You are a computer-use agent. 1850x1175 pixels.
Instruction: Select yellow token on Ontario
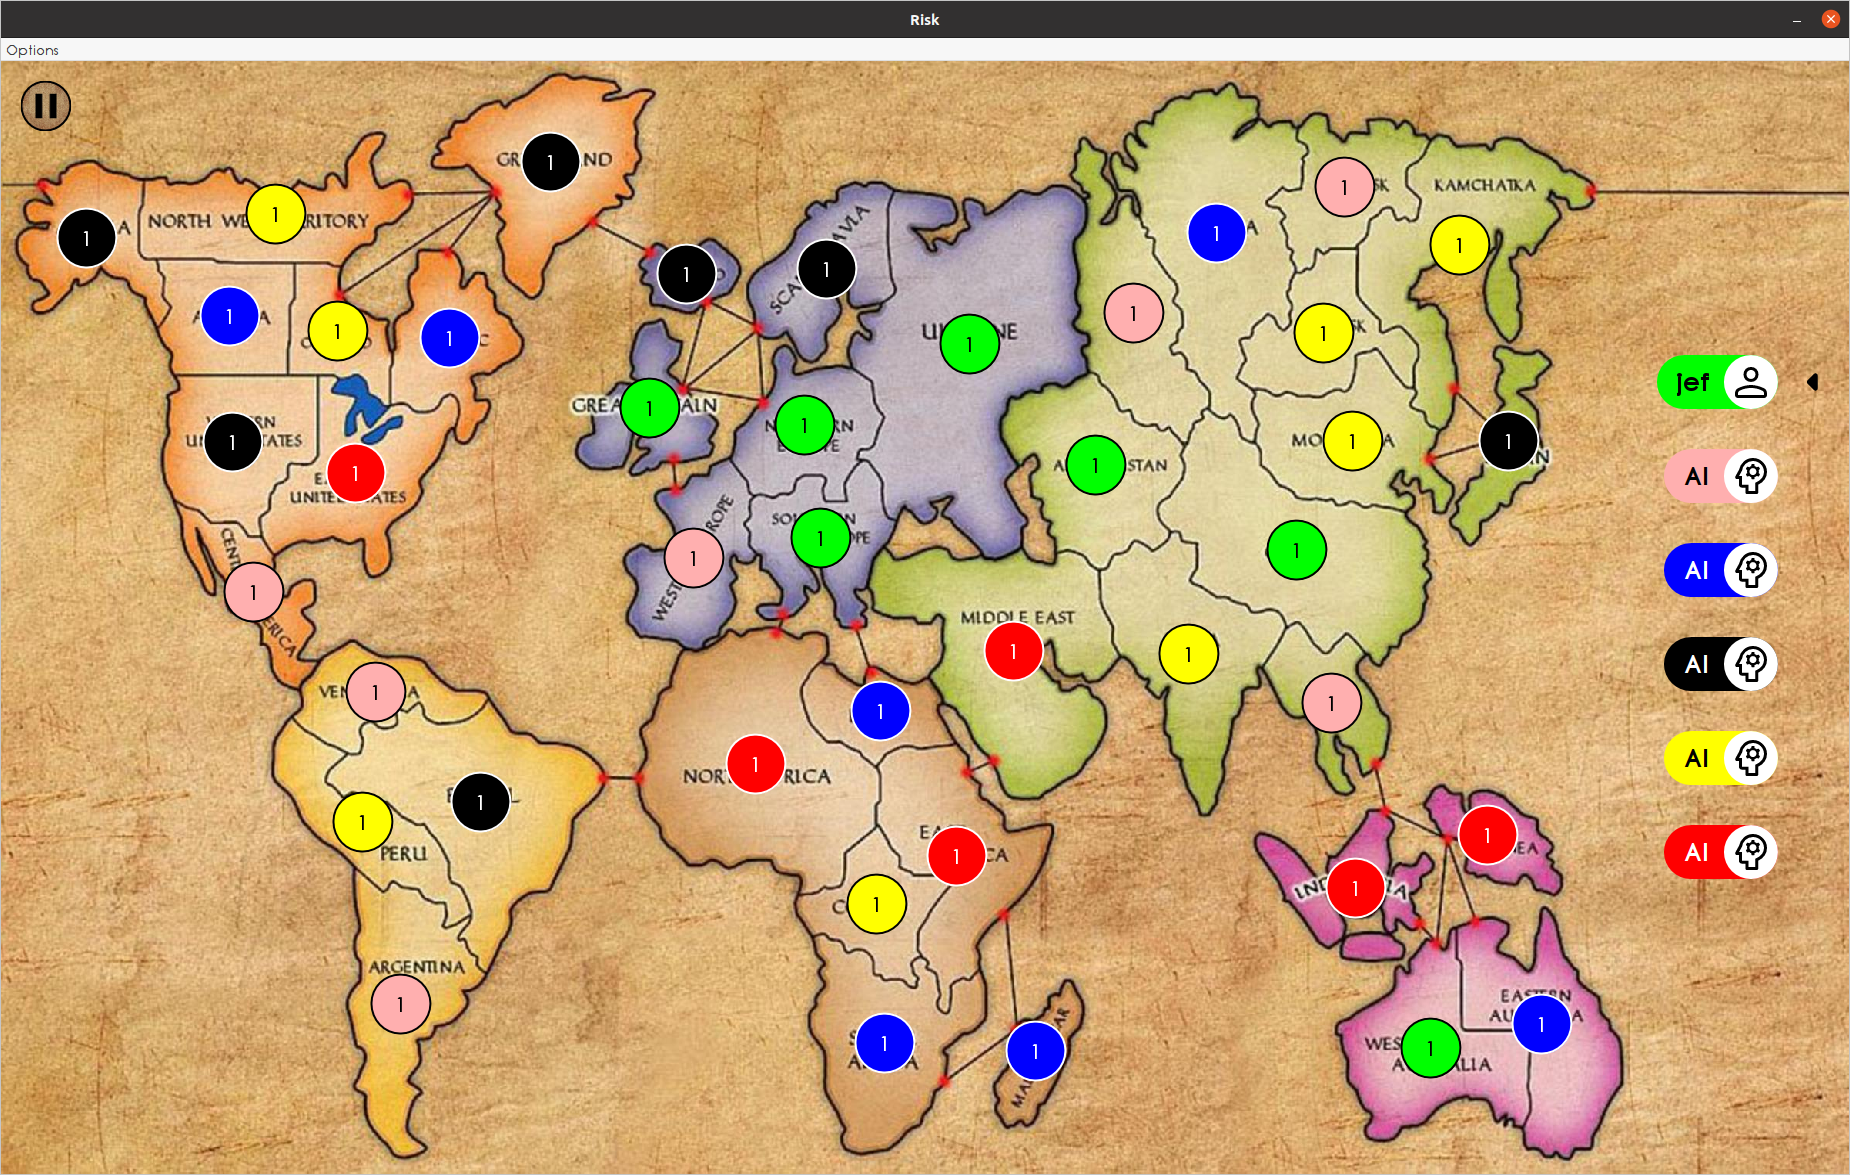pyautogui.click(x=337, y=331)
